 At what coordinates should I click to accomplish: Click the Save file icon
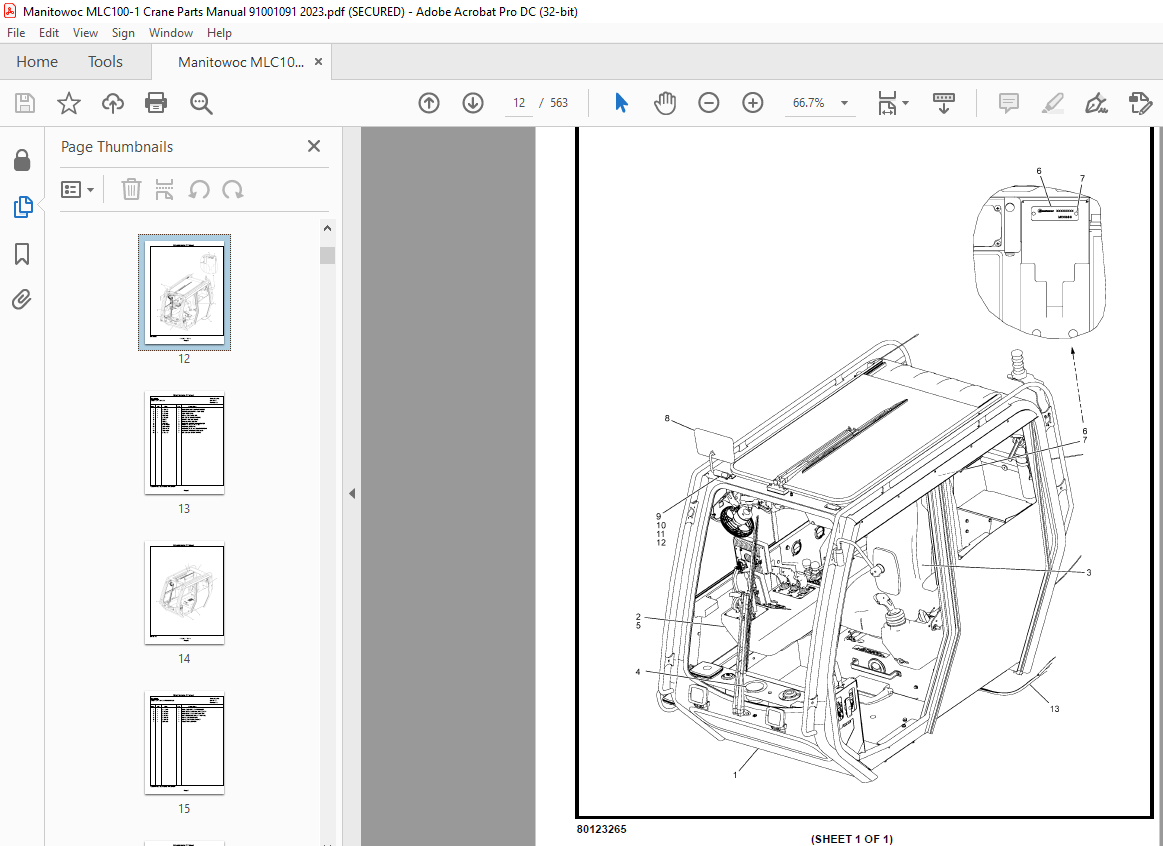tap(25, 103)
